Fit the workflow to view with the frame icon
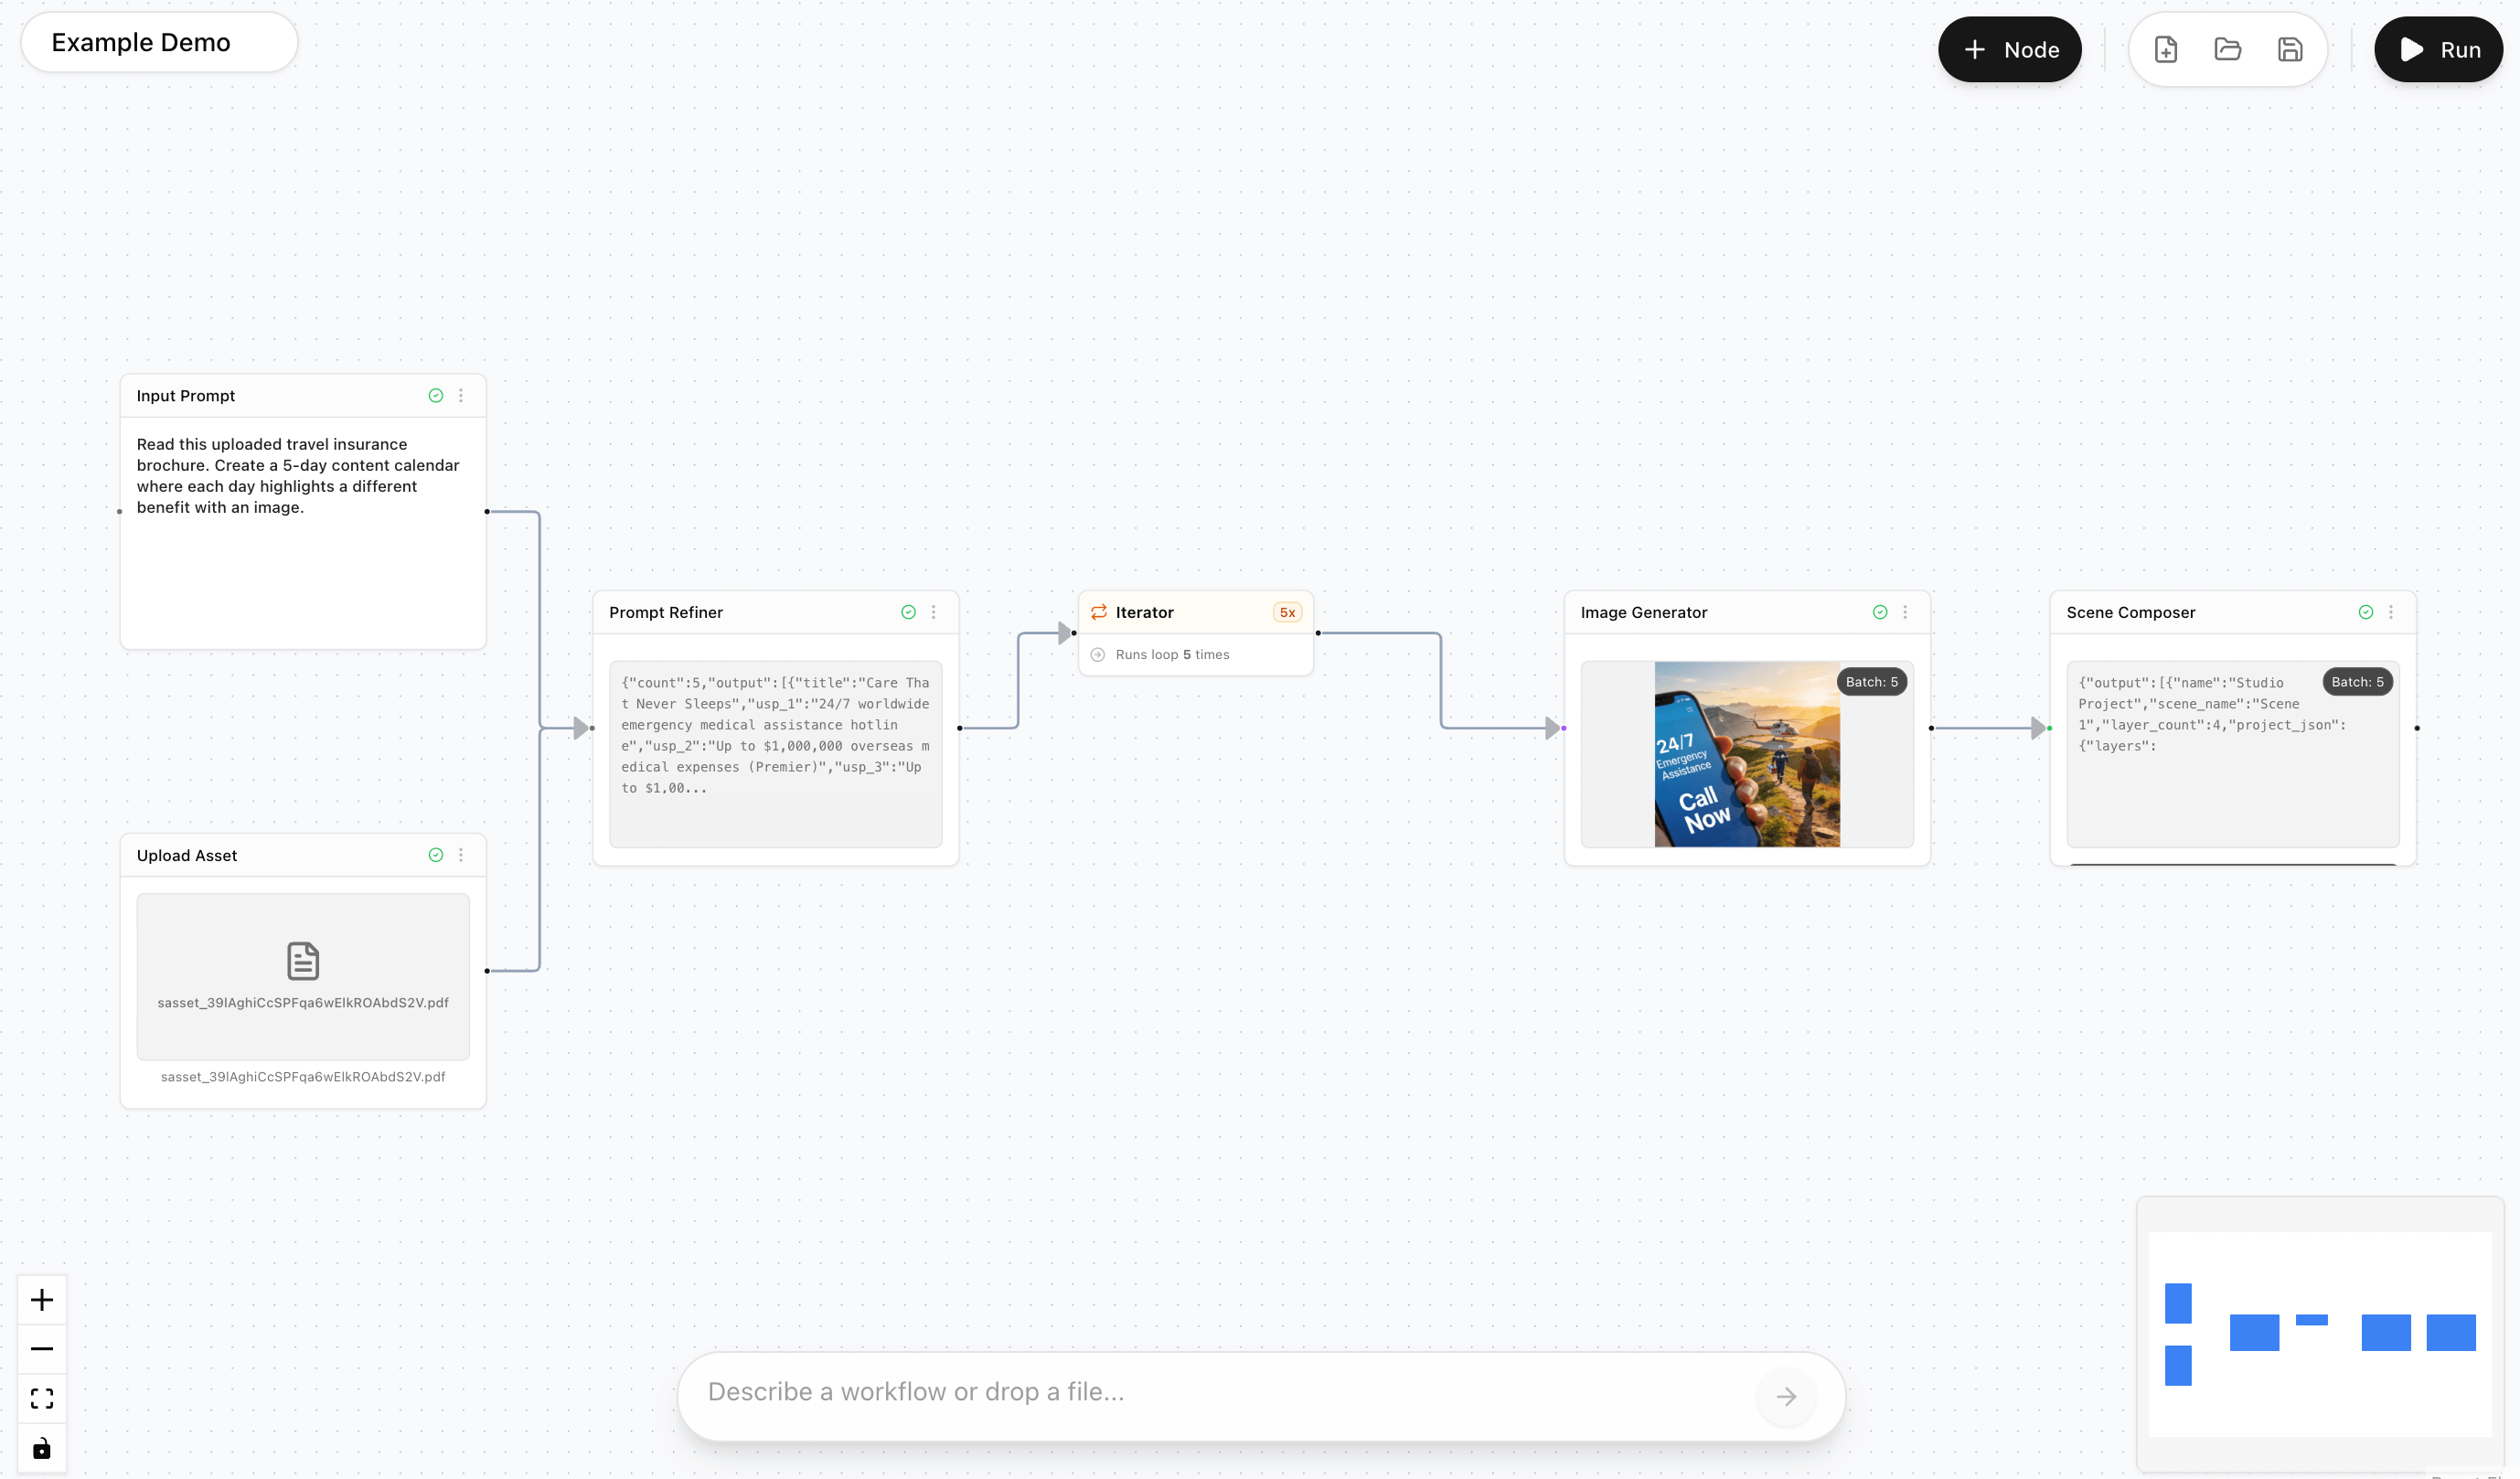2520x1479 pixels. 41,1397
